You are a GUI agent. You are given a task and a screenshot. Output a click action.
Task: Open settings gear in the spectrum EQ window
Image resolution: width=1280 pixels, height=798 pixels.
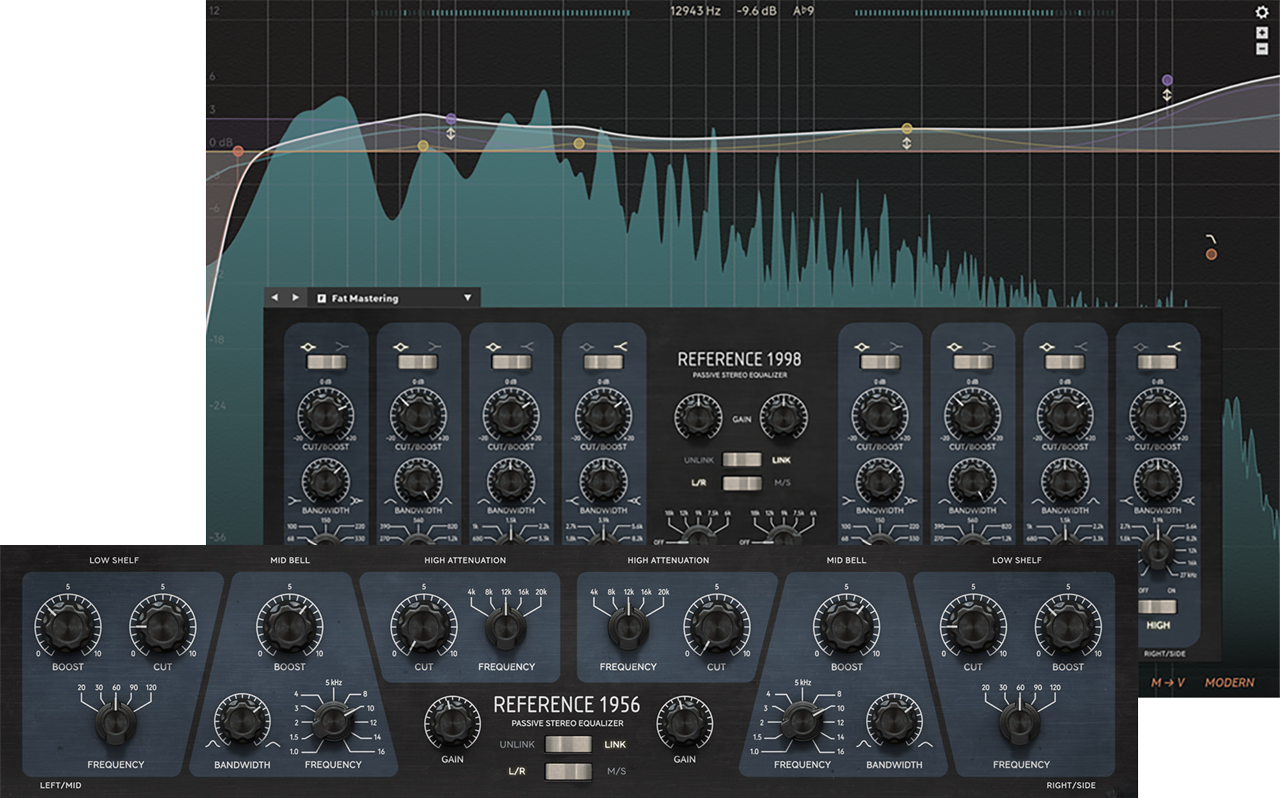tap(1262, 12)
